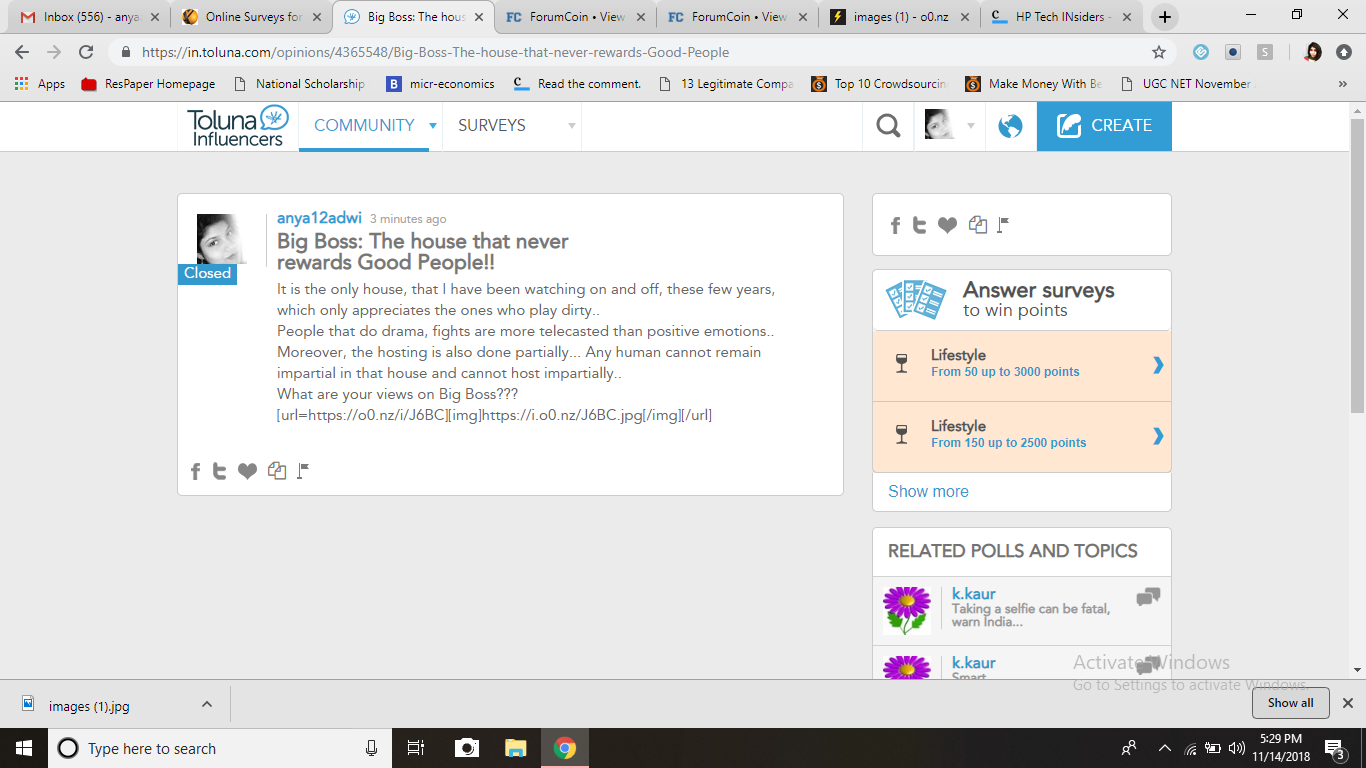This screenshot has width=1366, height=768.
Task: Click the CREATE button
Action: 1104,126
